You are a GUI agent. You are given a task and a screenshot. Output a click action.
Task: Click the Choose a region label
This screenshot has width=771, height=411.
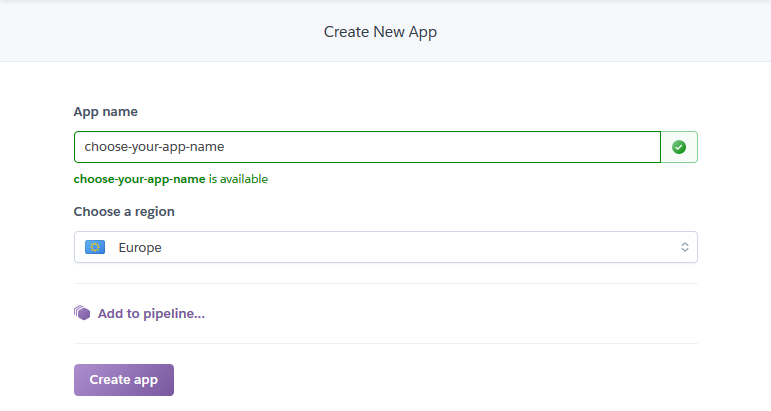click(x=124, y=211)
